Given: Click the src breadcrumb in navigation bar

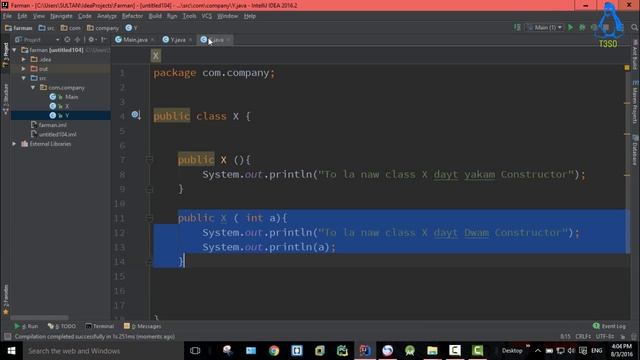Looking at the screenshot, I should pyautogui.click(x=46, y=28).
